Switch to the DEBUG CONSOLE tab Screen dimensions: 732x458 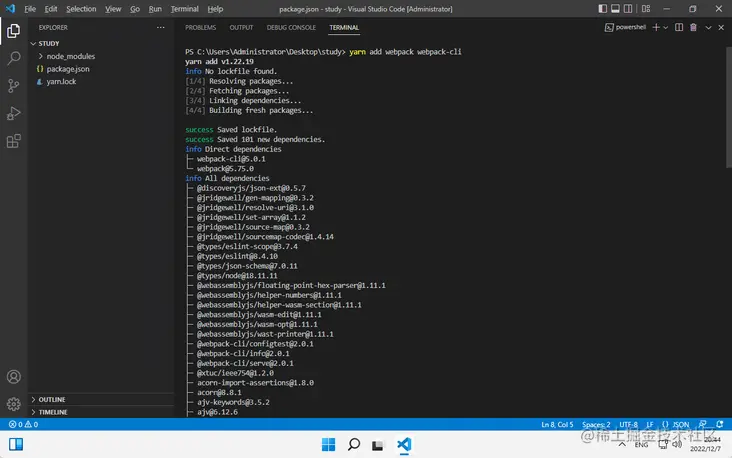(291, 28)
